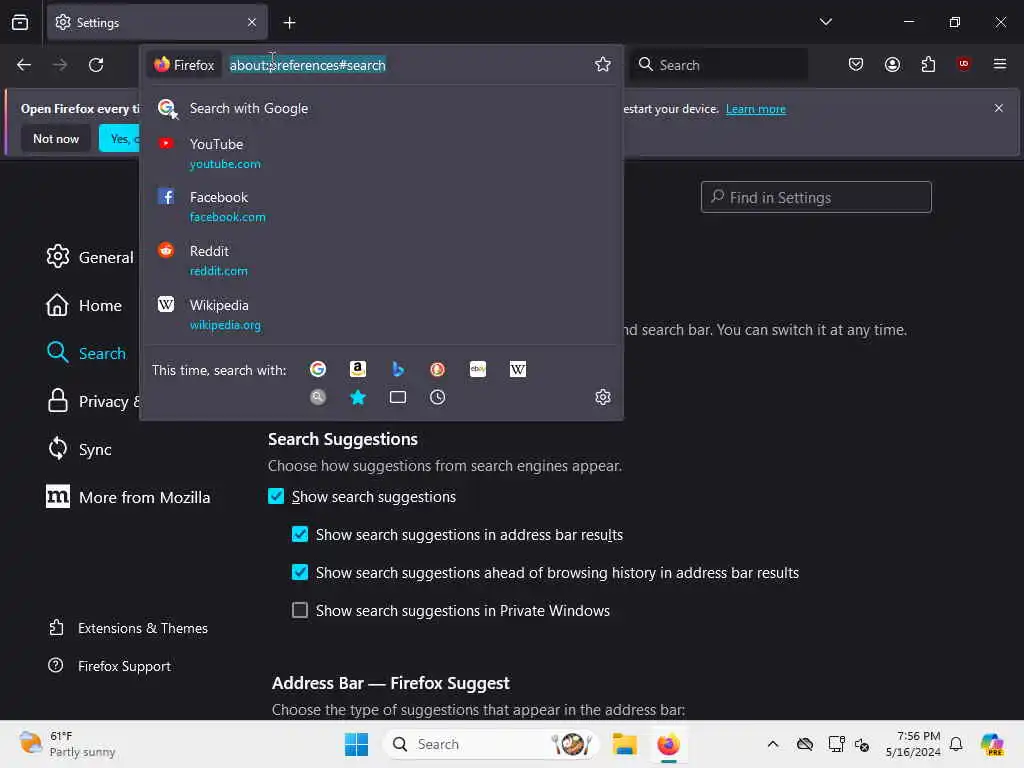
Task: Expand the system tray hidden icons chevron
Action: [x=773, y=744]
